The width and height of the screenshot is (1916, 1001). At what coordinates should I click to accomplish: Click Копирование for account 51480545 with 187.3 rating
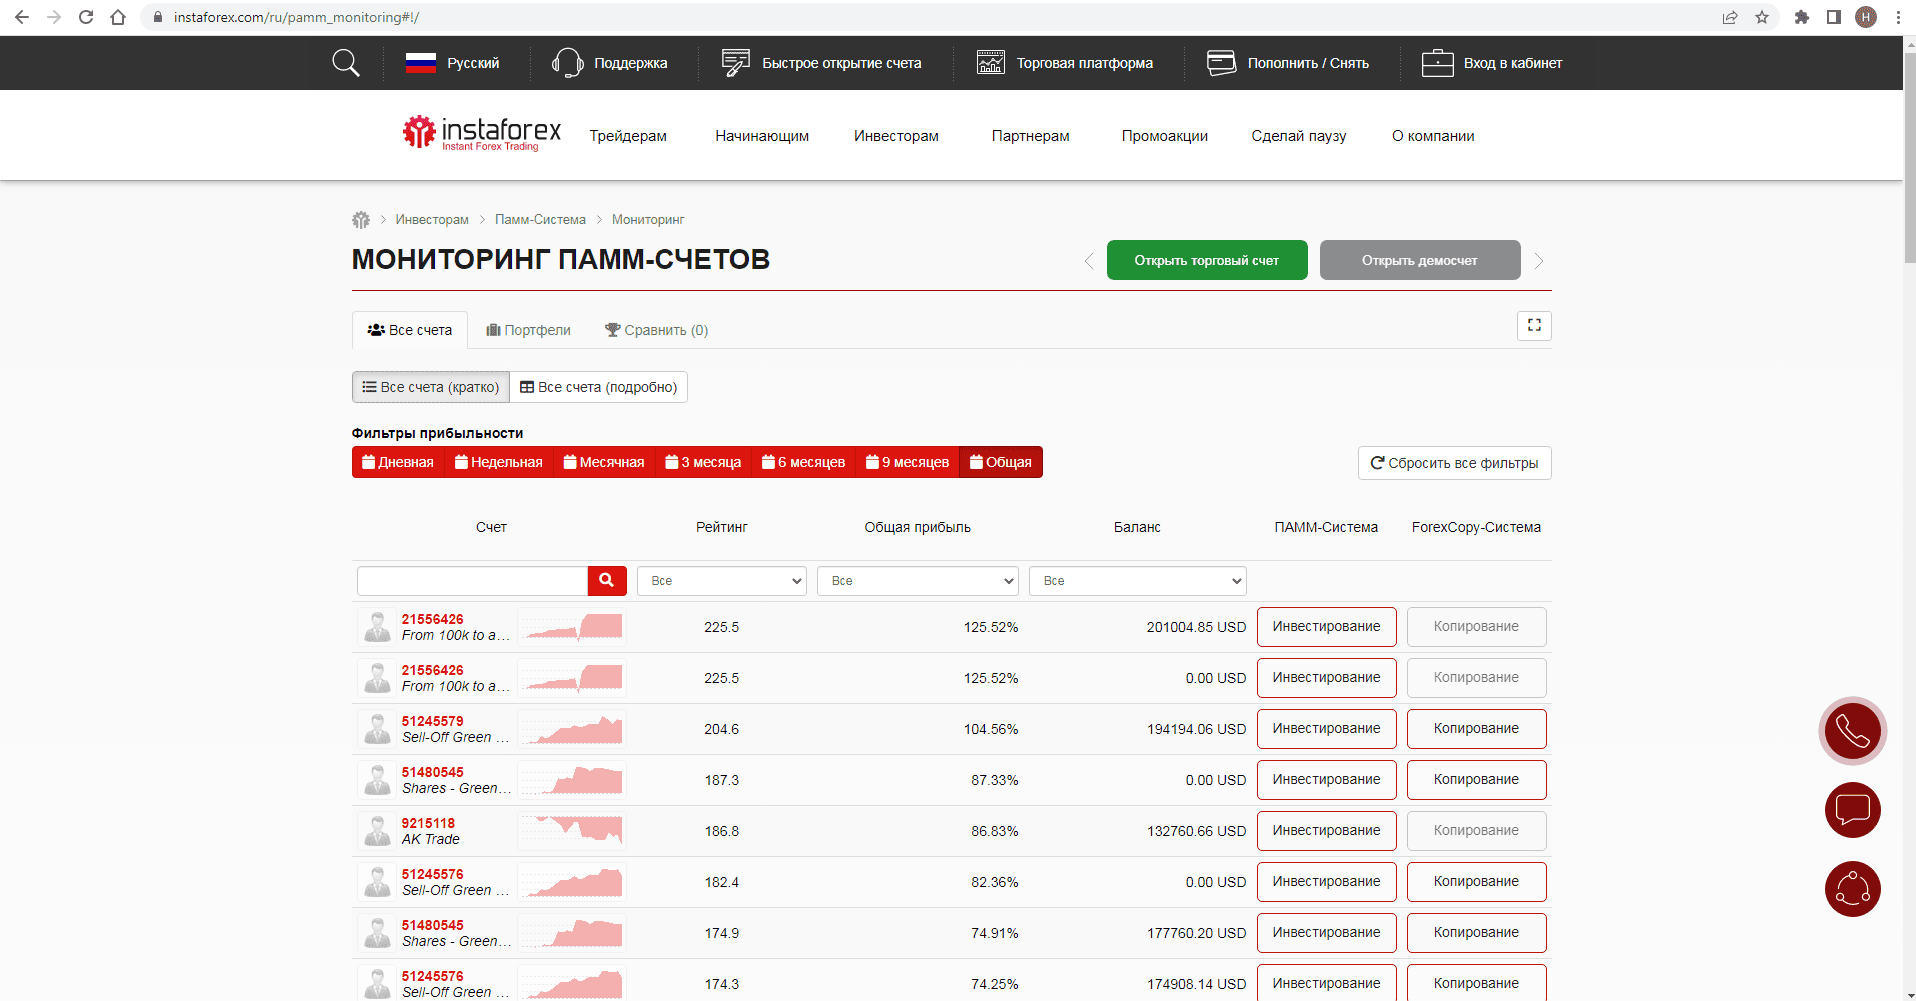pyautogui.click(x=1477, y=780)
